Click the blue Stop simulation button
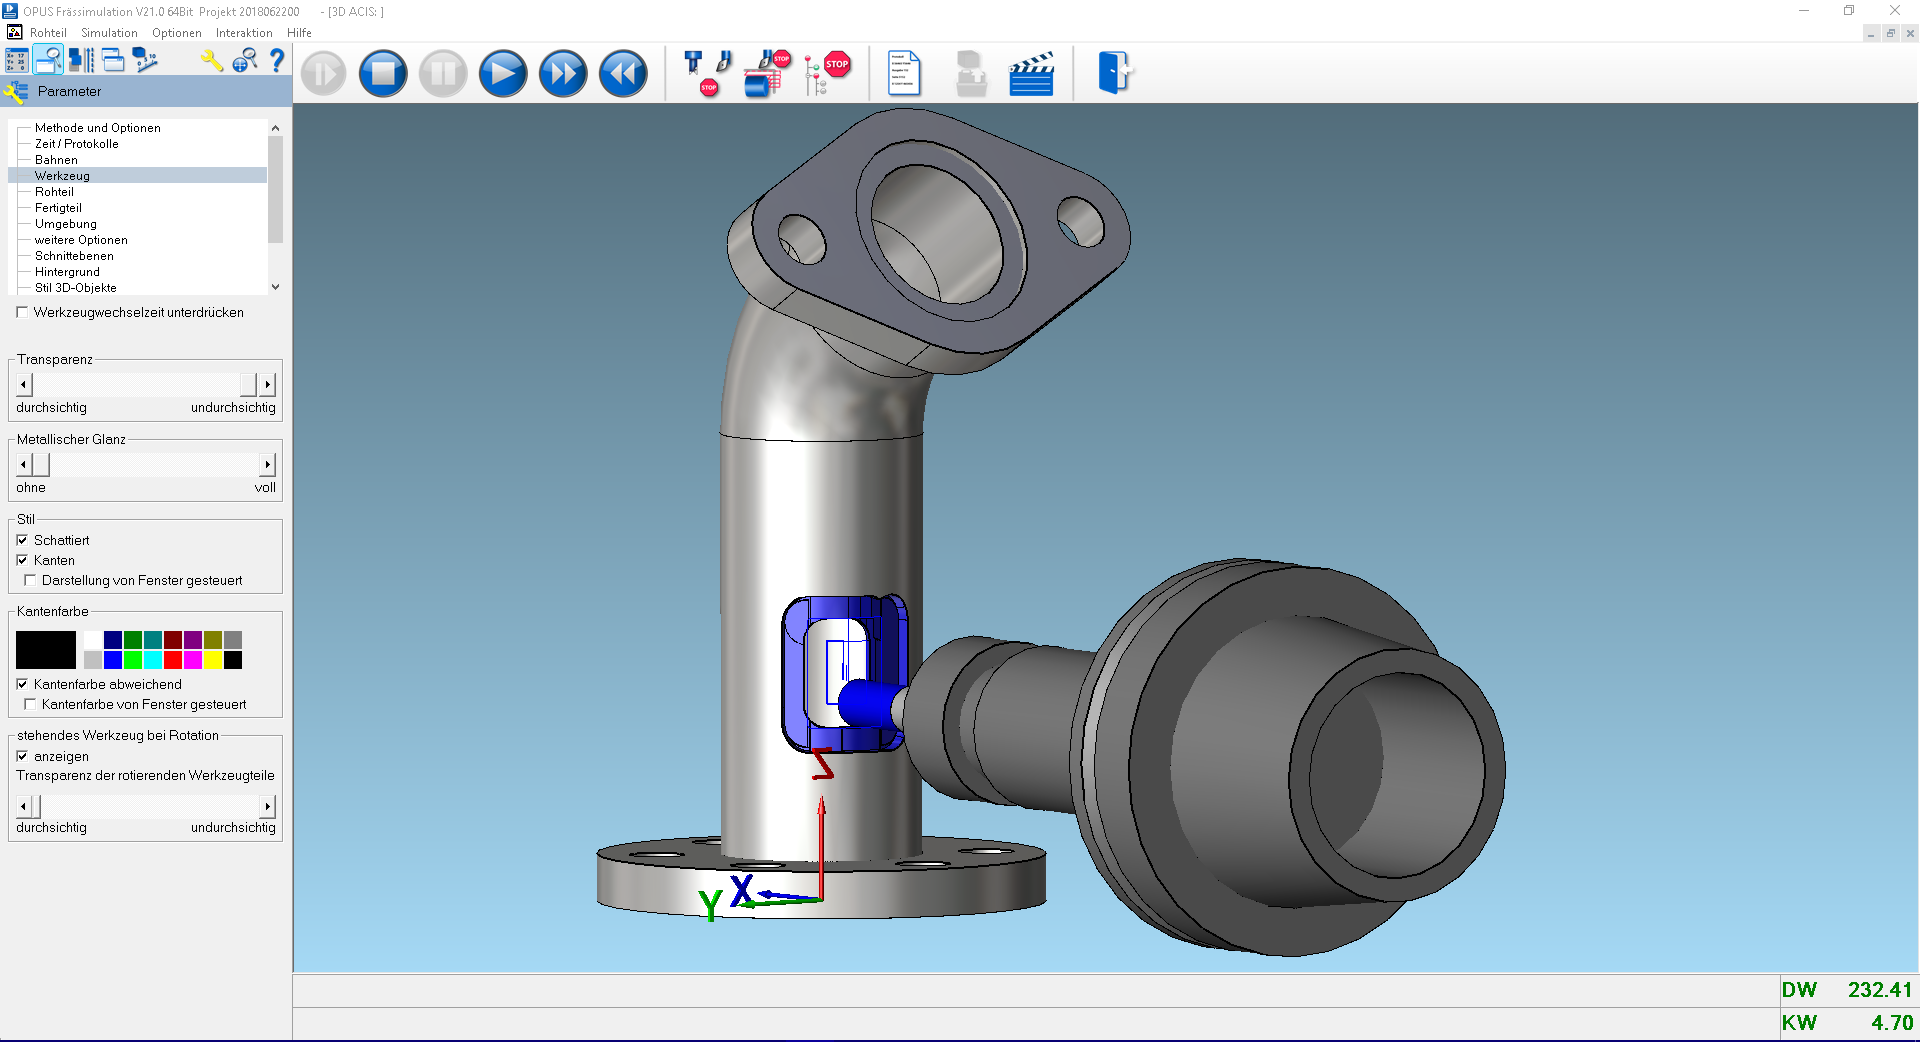This screenshot has height=1042, width=1920. point(383,73)
